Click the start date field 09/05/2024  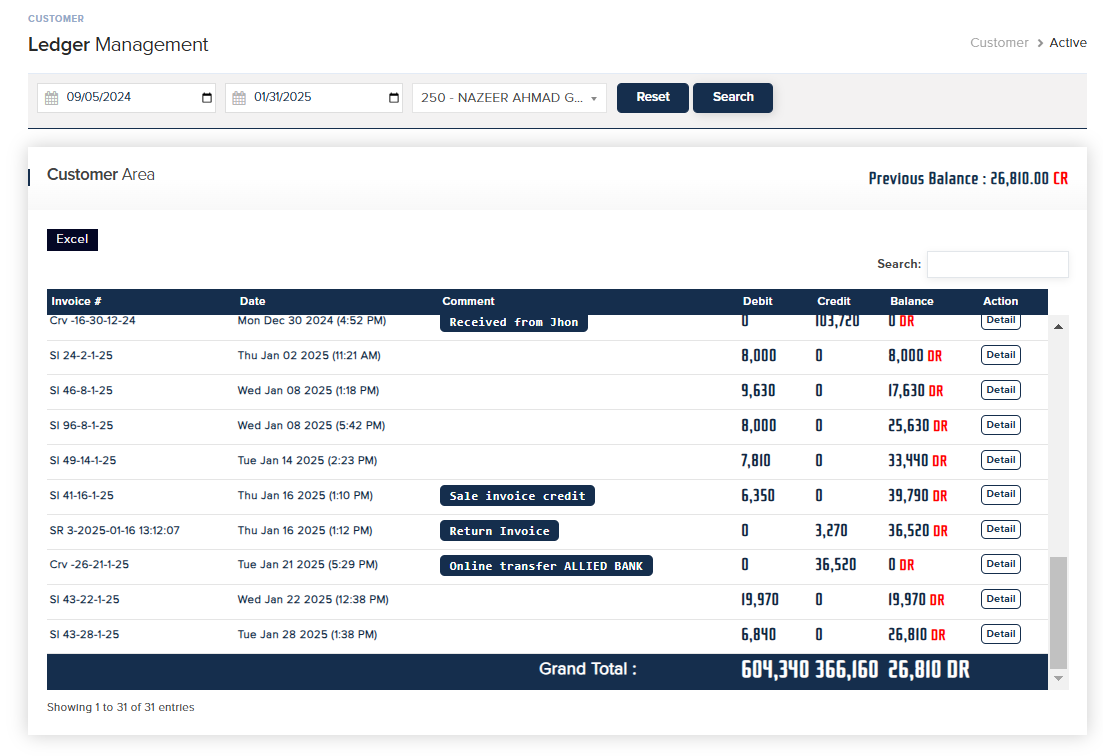click(x=127, y=98)
